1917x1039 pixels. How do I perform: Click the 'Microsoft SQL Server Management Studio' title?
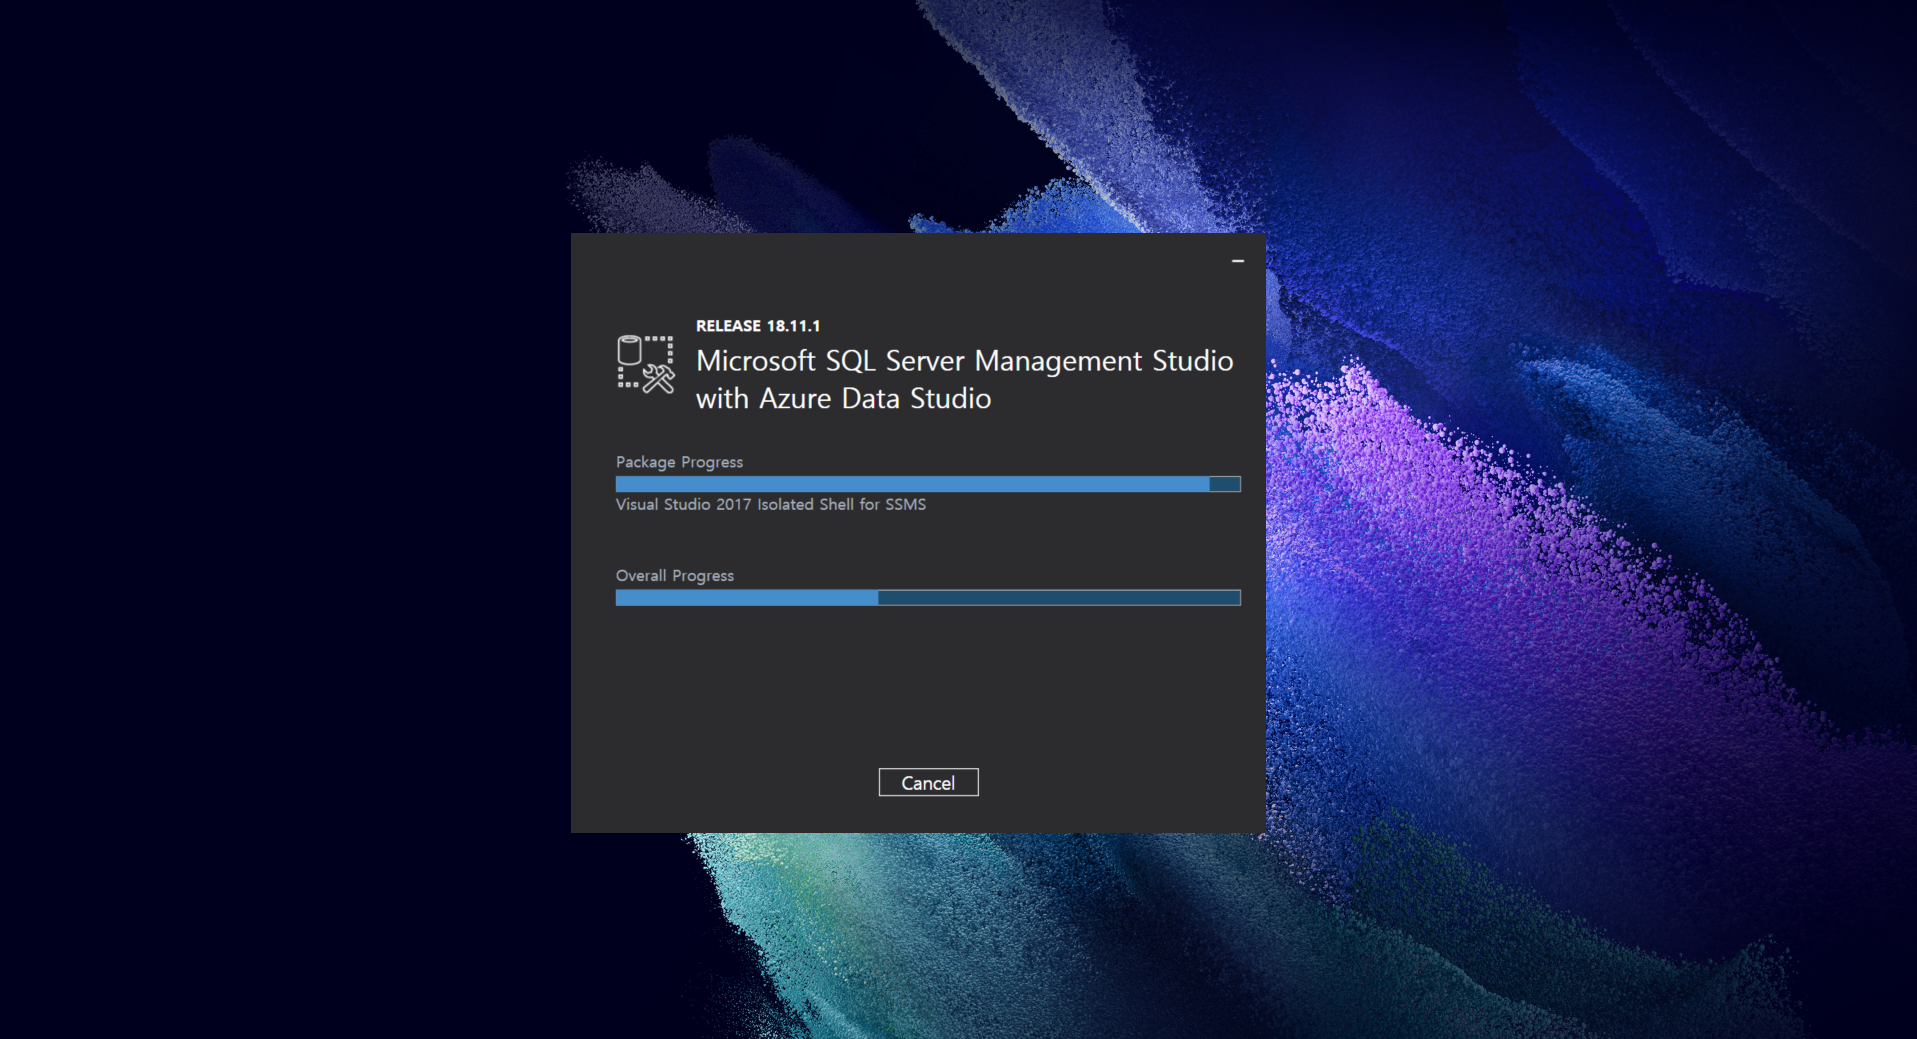coord(964,361)
